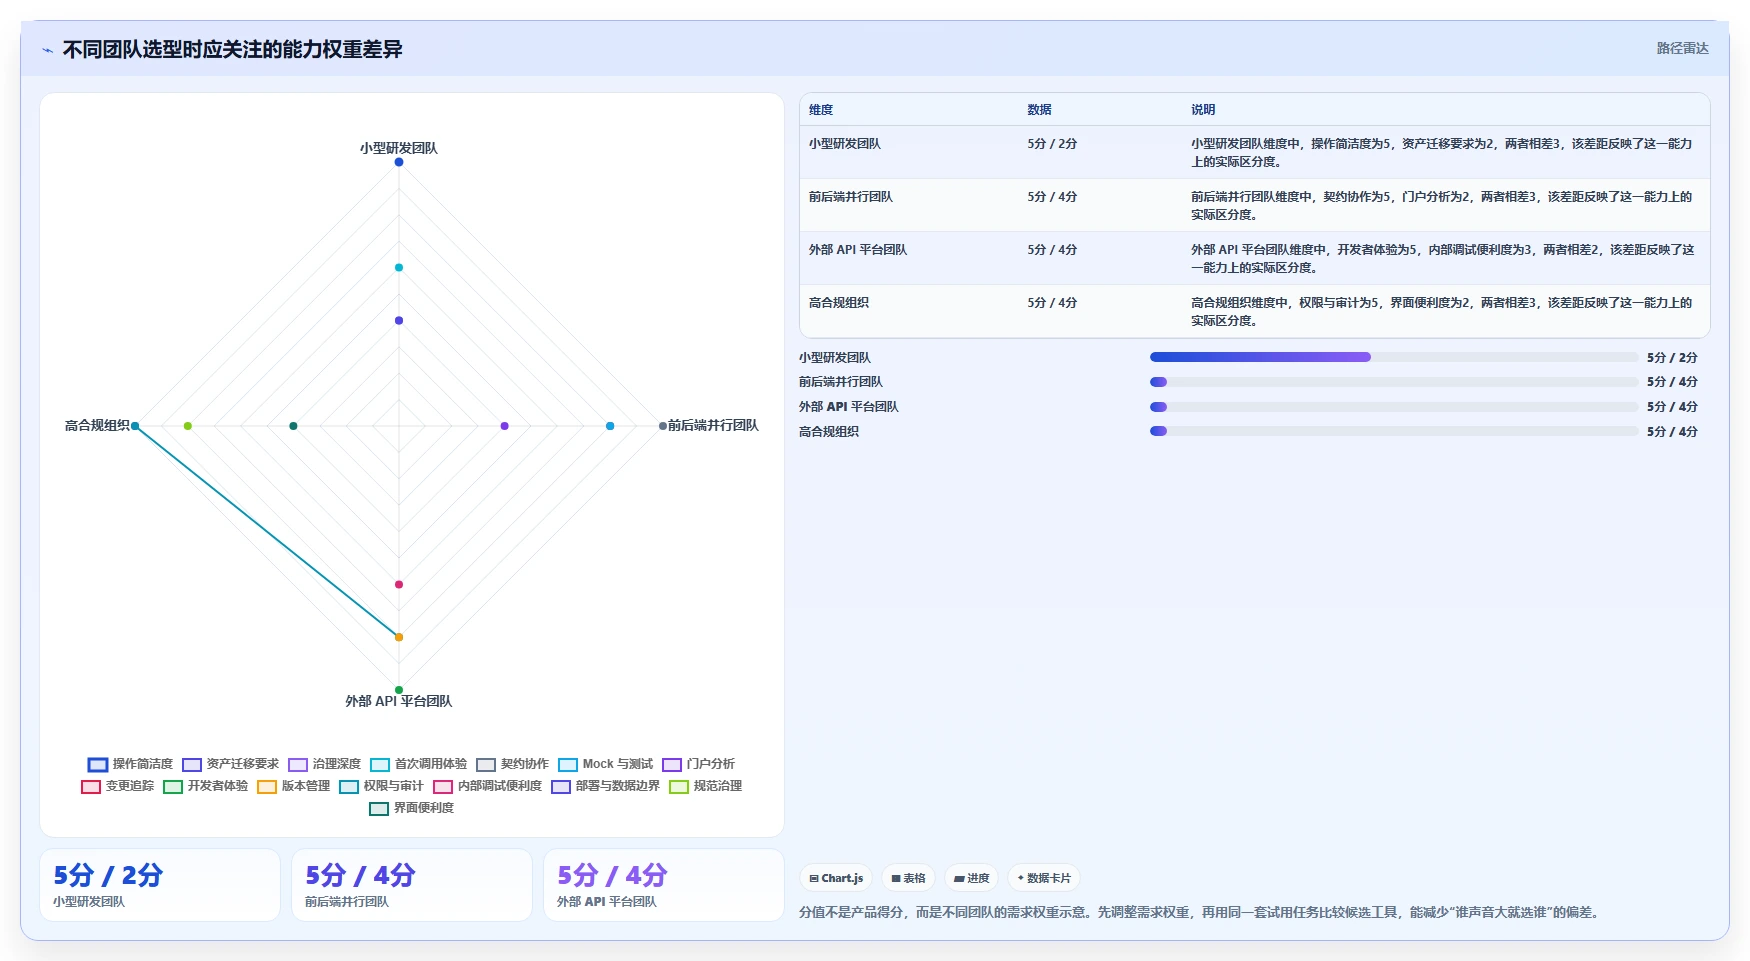Toggle the 契约协作 legend dataset
Viewport: 1750px width, 961px height.
pos(512,764)
